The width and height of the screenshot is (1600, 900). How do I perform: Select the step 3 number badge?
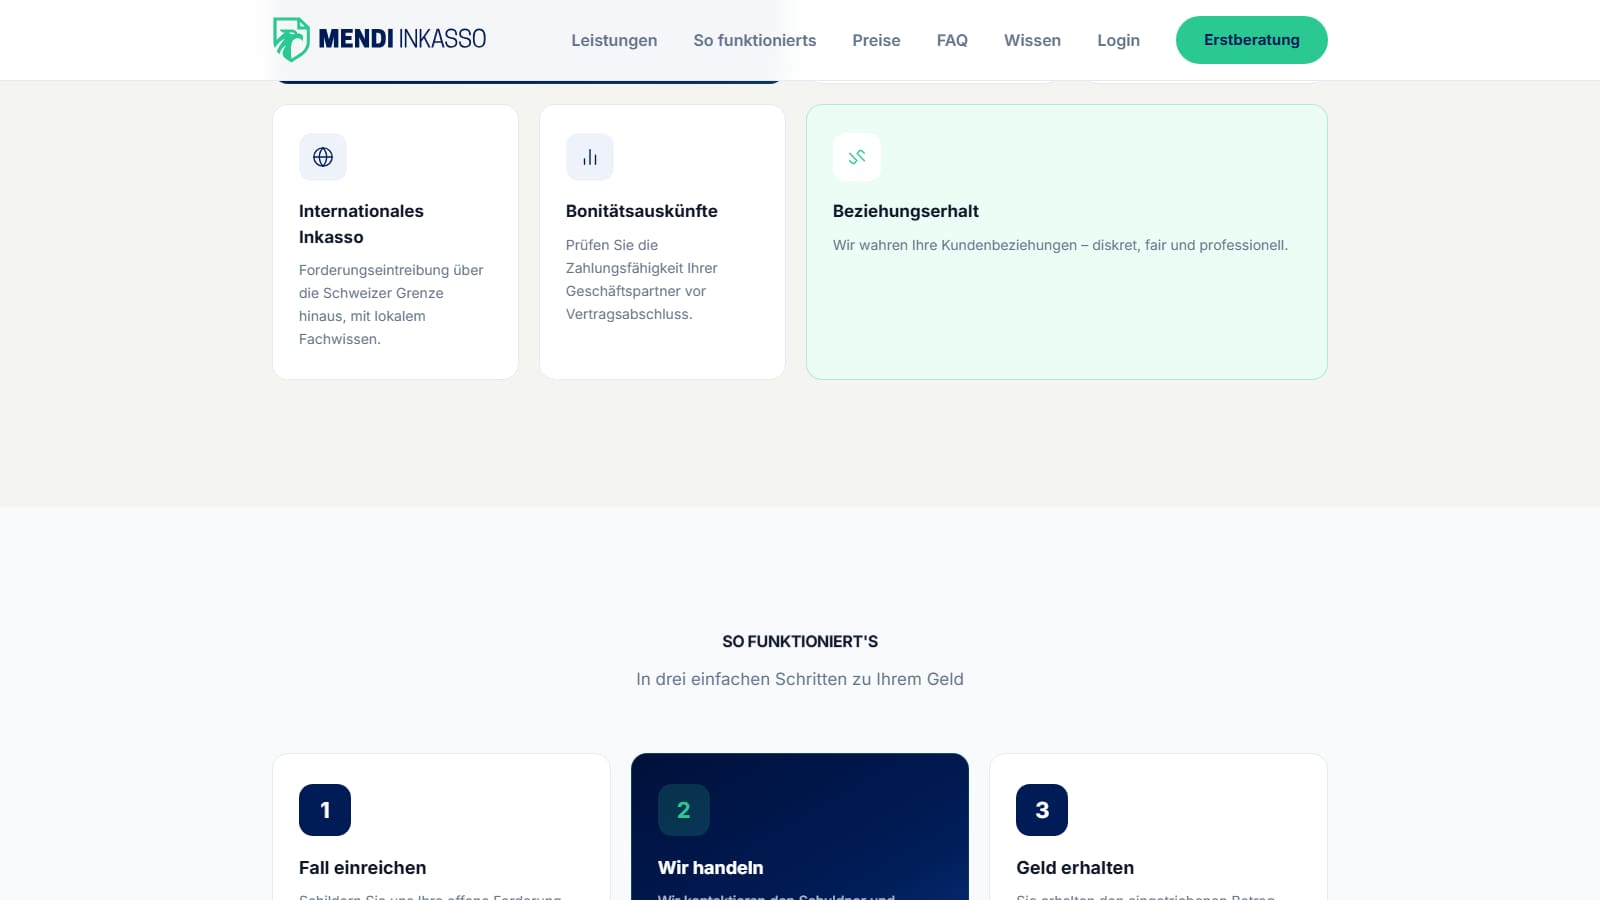pyautogui.click(x=1042, y=810)
